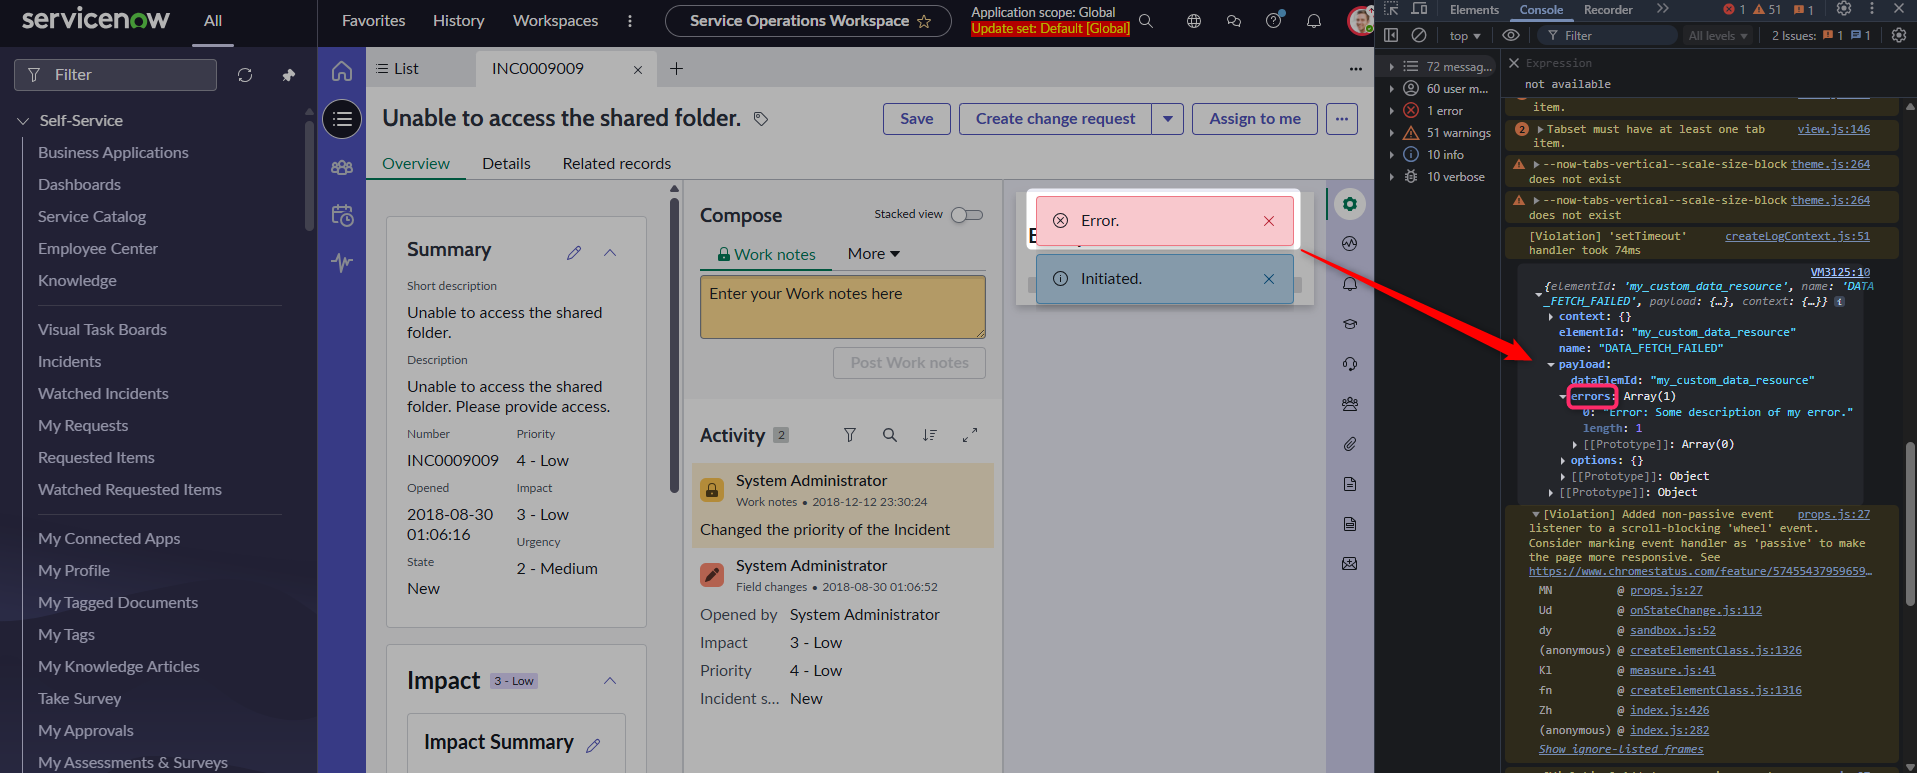Click the Assign to me button
This screenshot has height=773, width=1917.
(1254, 119)
